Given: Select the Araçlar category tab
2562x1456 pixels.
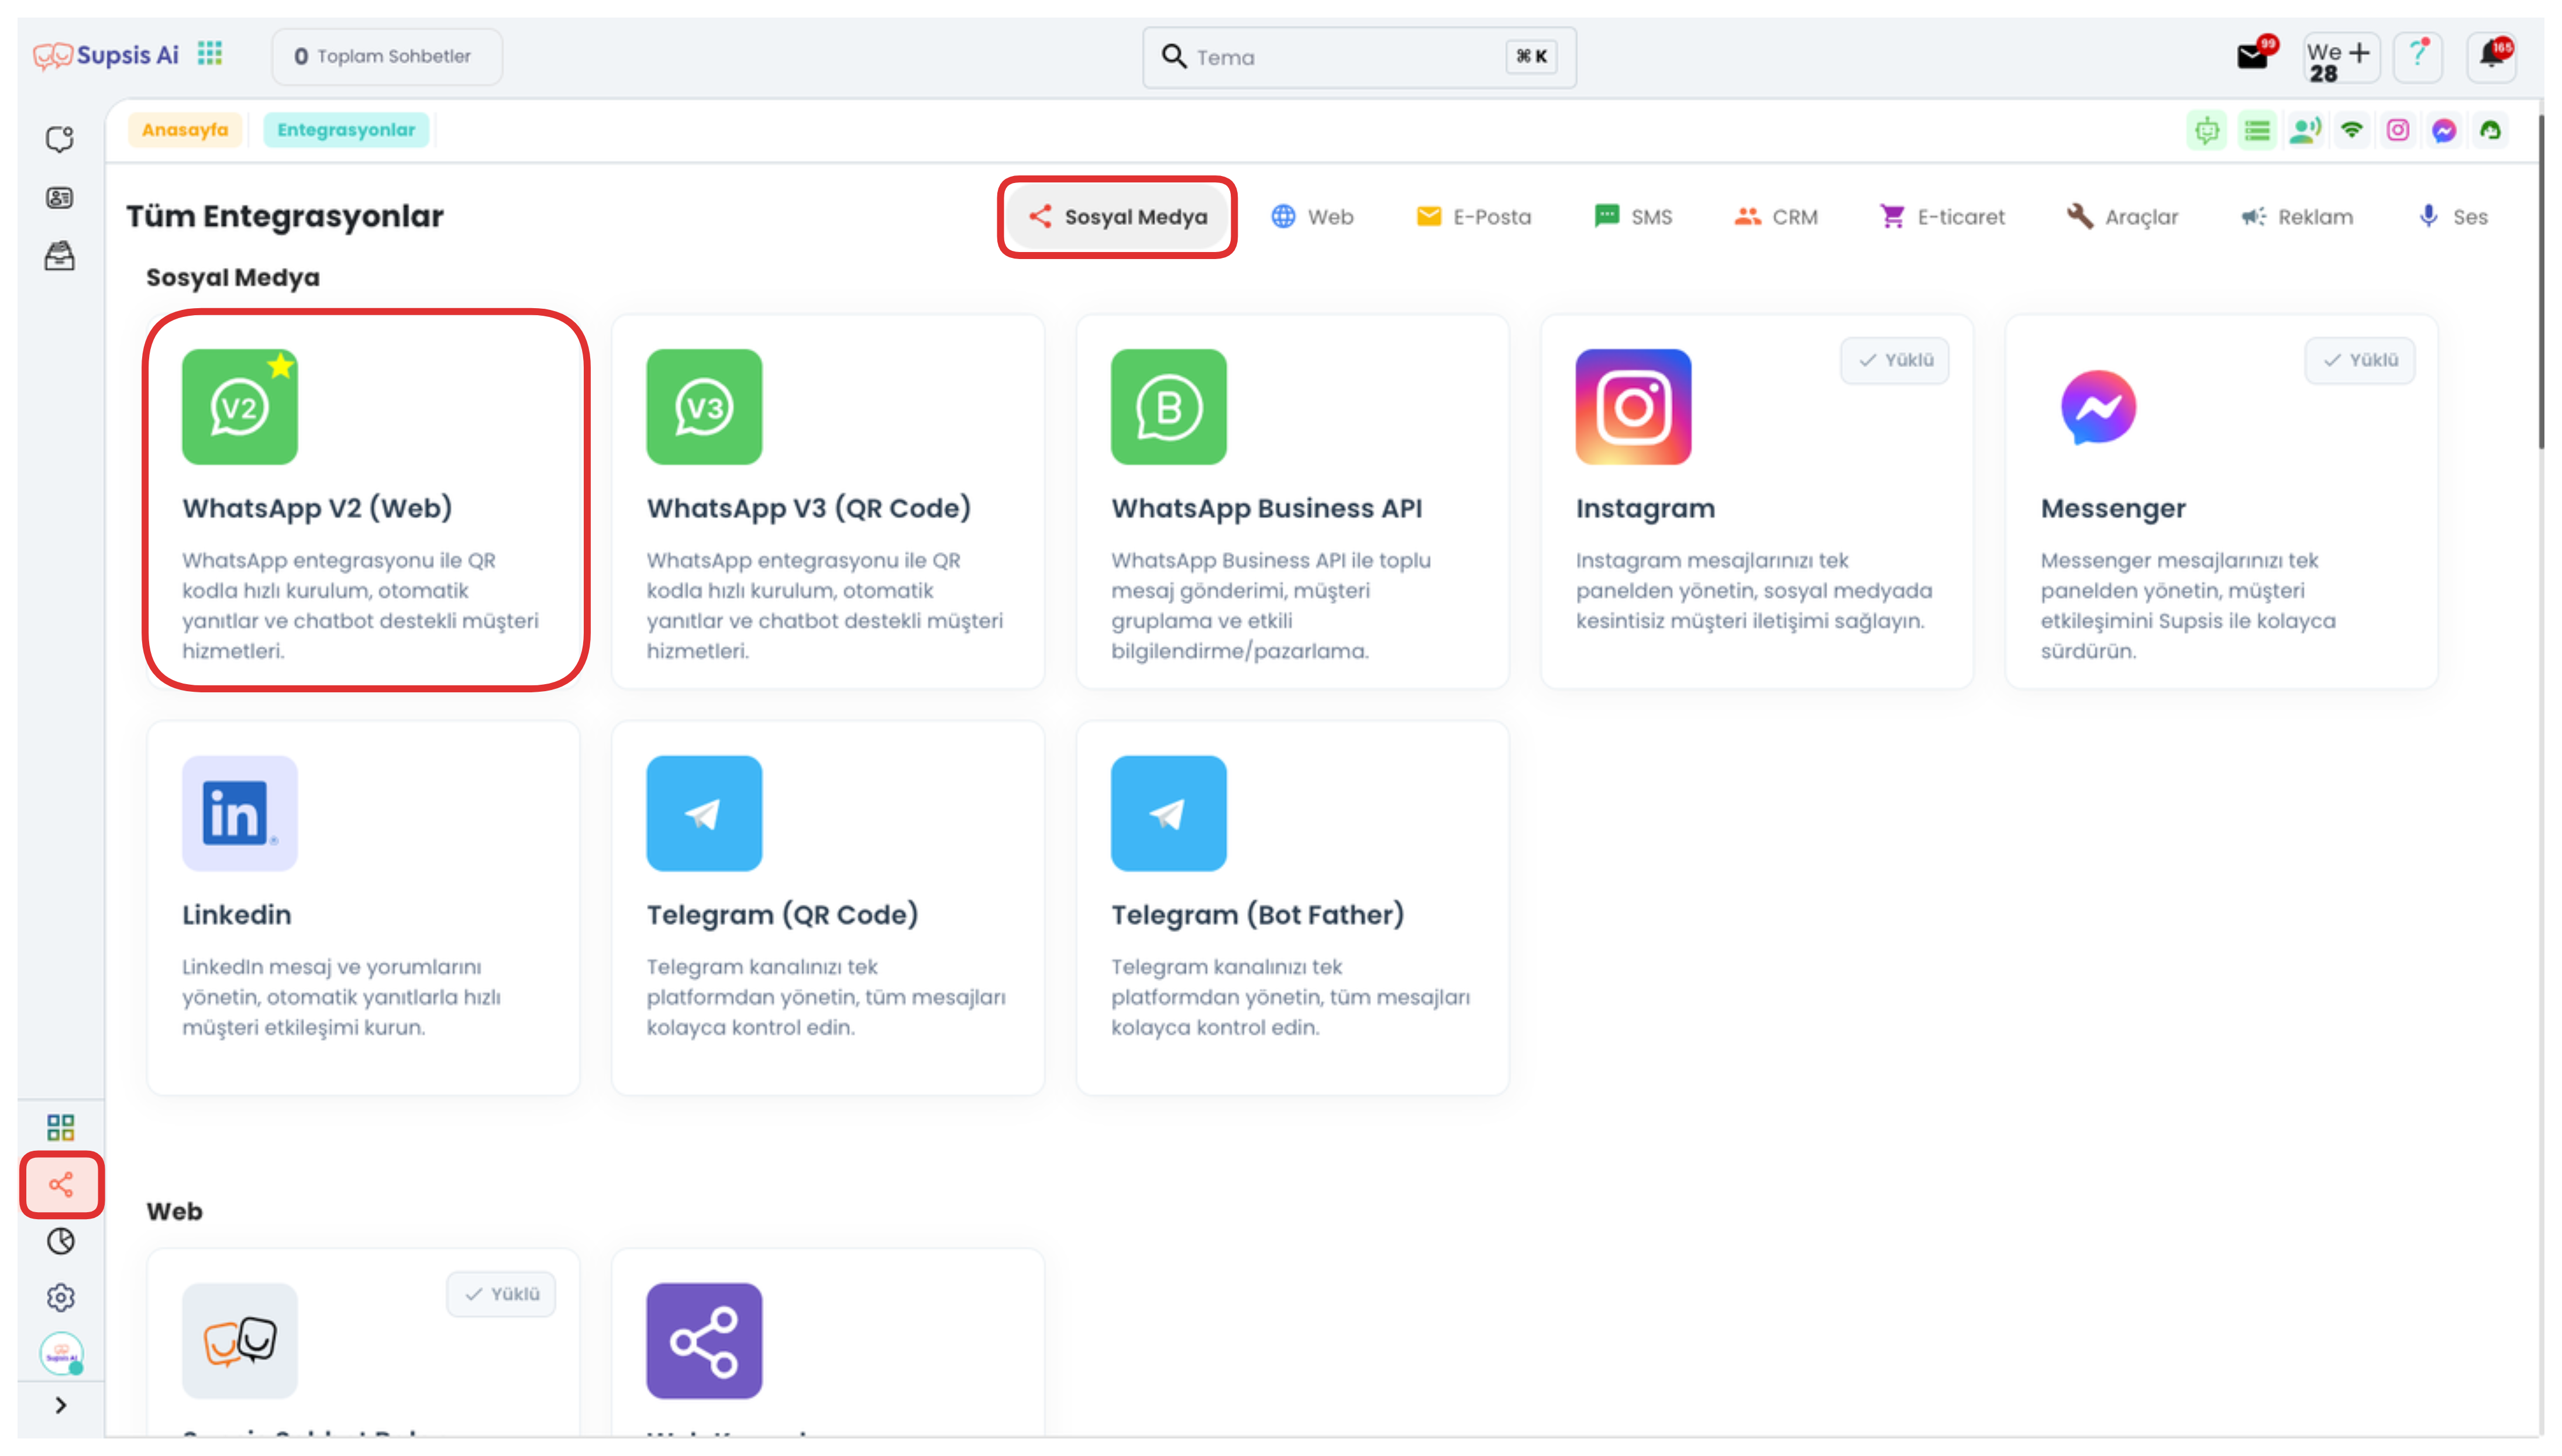Looking at the screenshot, I should pos(2122,217).
